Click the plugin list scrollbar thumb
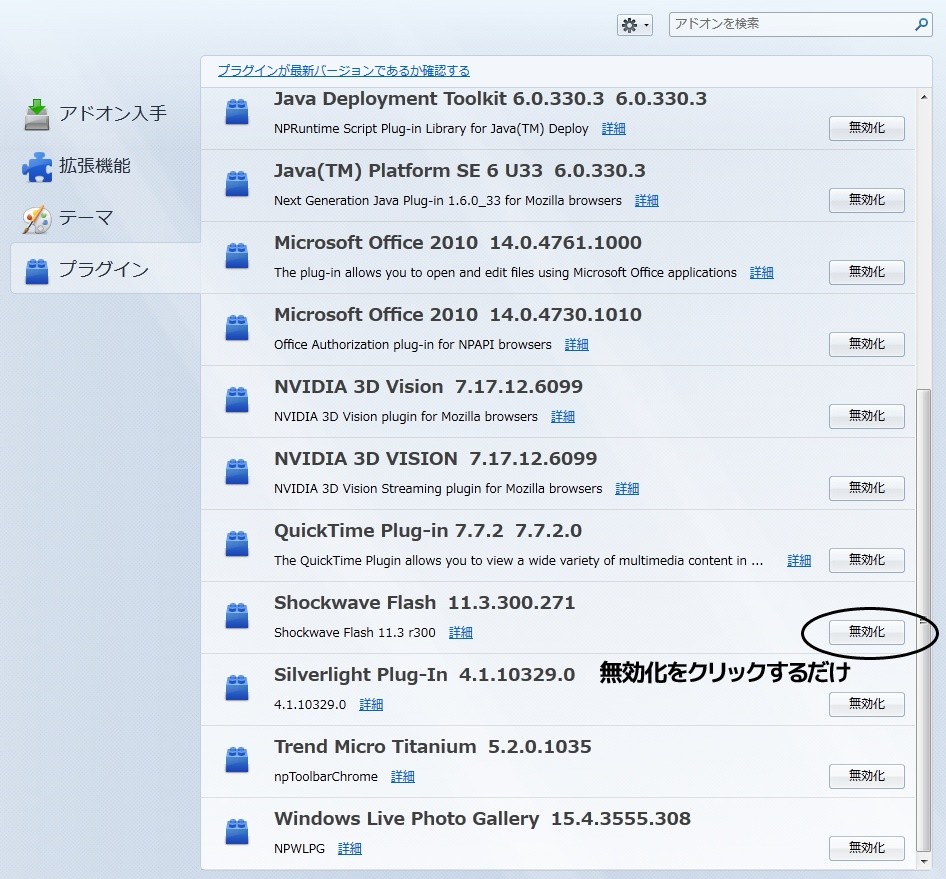Viewport: 946px width, 879px height. 924,620
